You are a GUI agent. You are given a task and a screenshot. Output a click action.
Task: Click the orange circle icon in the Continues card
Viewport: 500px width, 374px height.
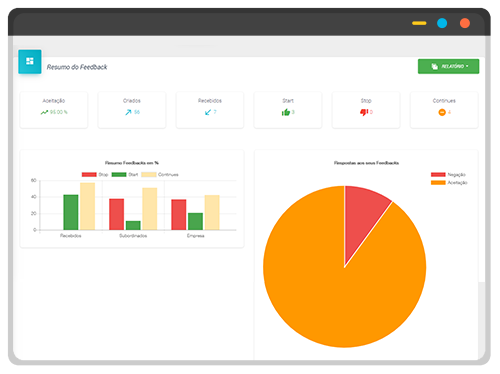click(x=442, y=112)
